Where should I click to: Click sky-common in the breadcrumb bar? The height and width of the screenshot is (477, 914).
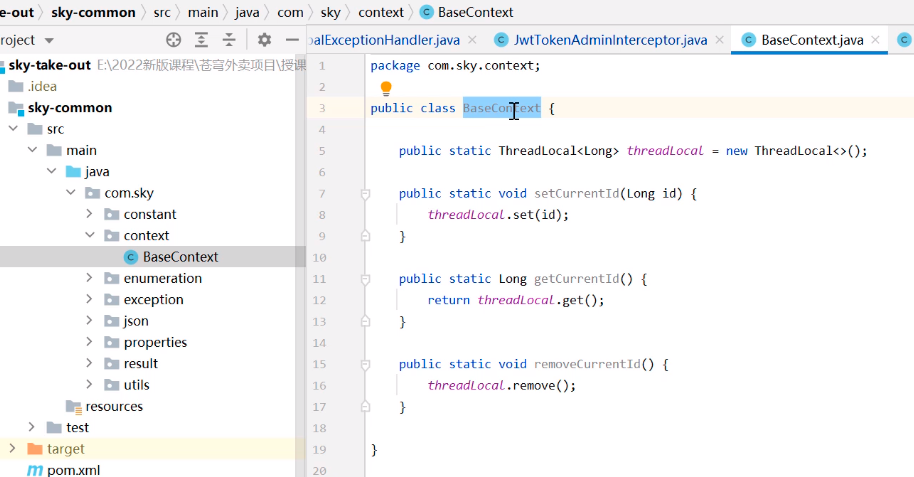(93, 12)
